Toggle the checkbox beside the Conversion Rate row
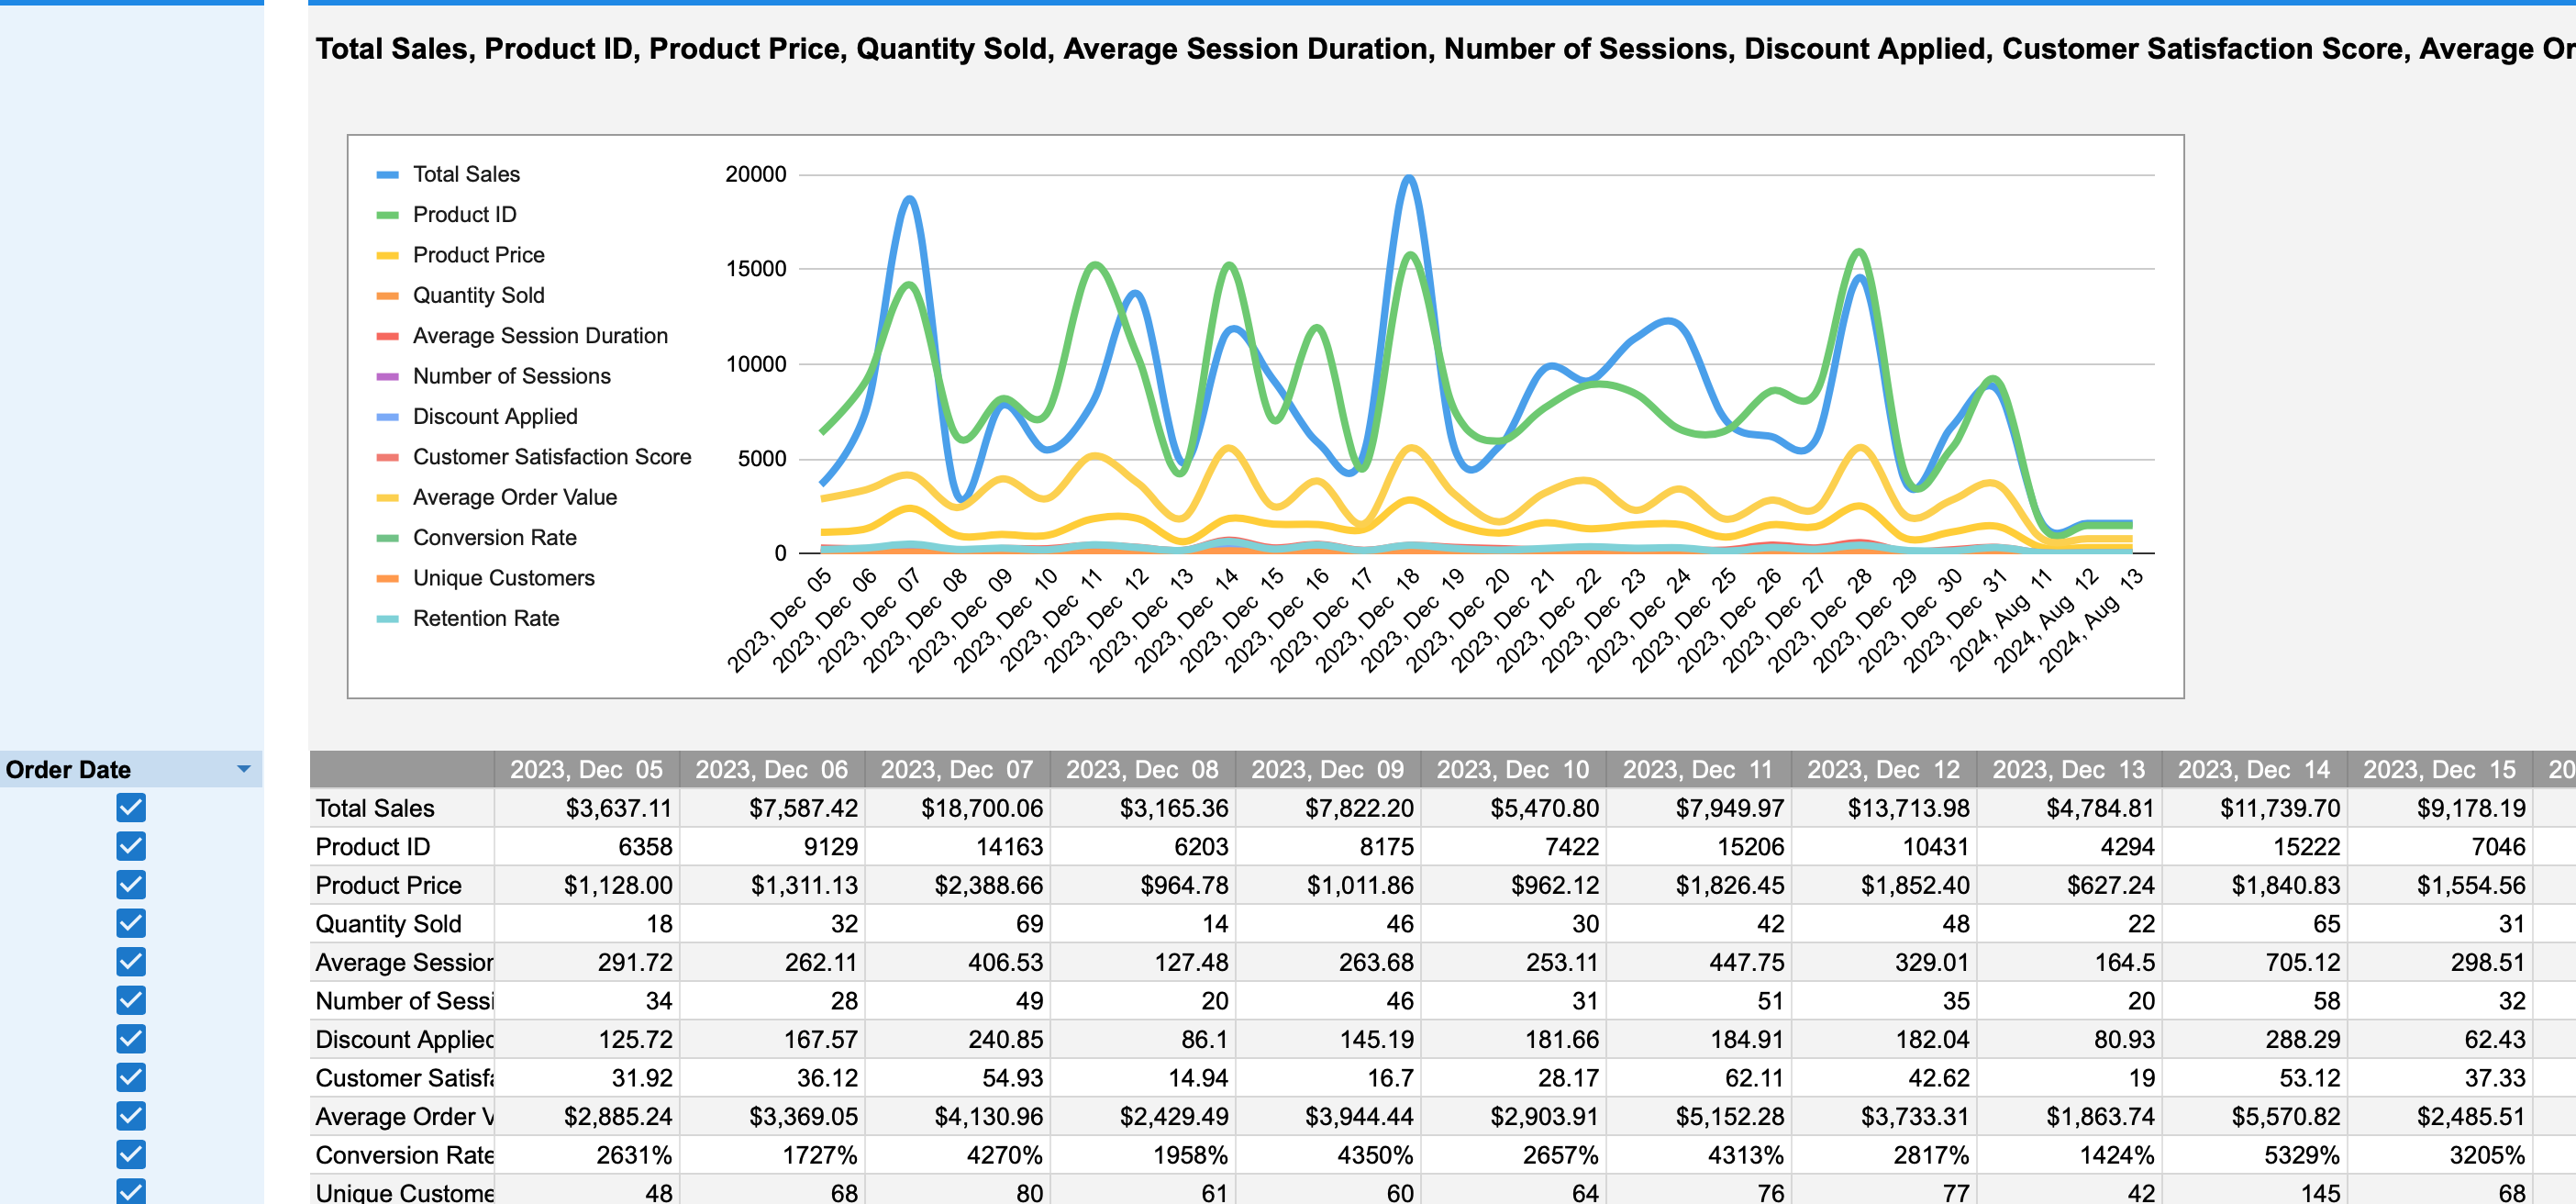Screen dimensions: 2576x1204 pyautogui.click(x=131, y=1154)
